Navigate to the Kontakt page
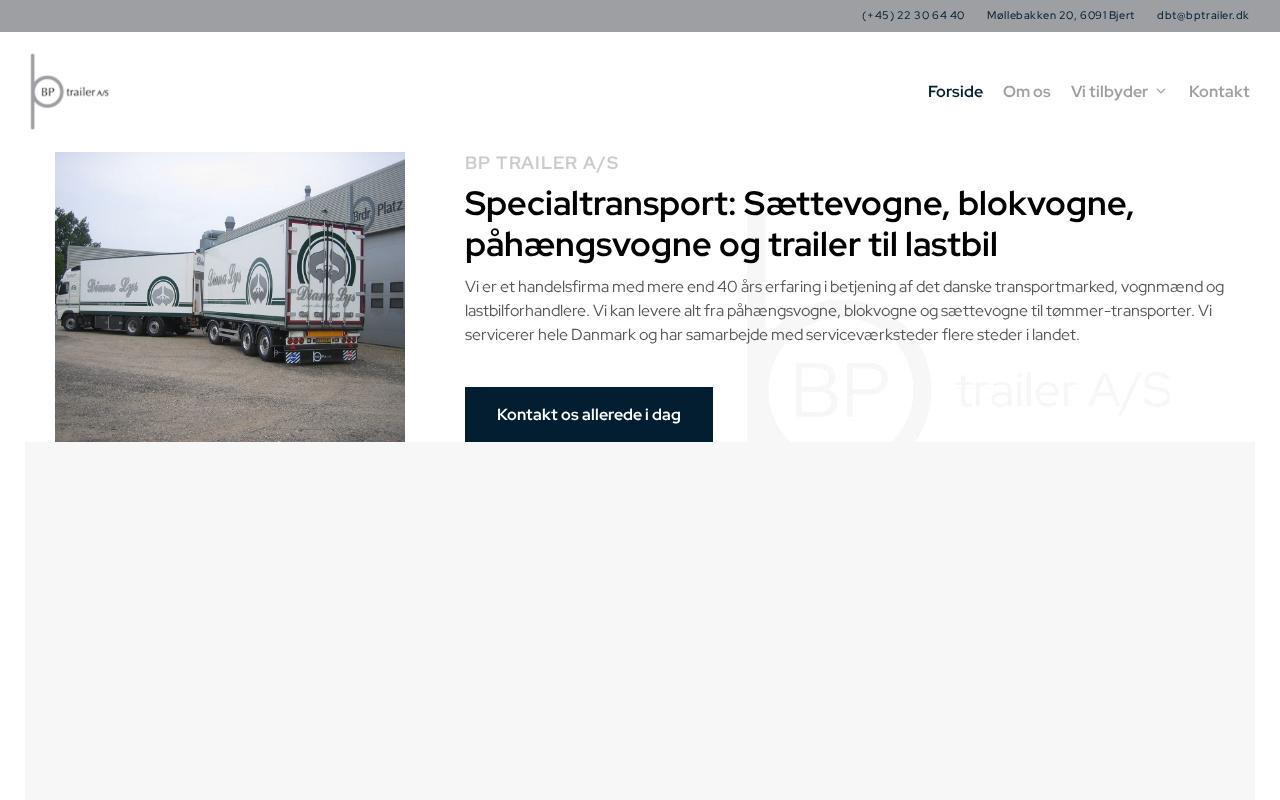The image size is (1280, 800). [1219, 92]
